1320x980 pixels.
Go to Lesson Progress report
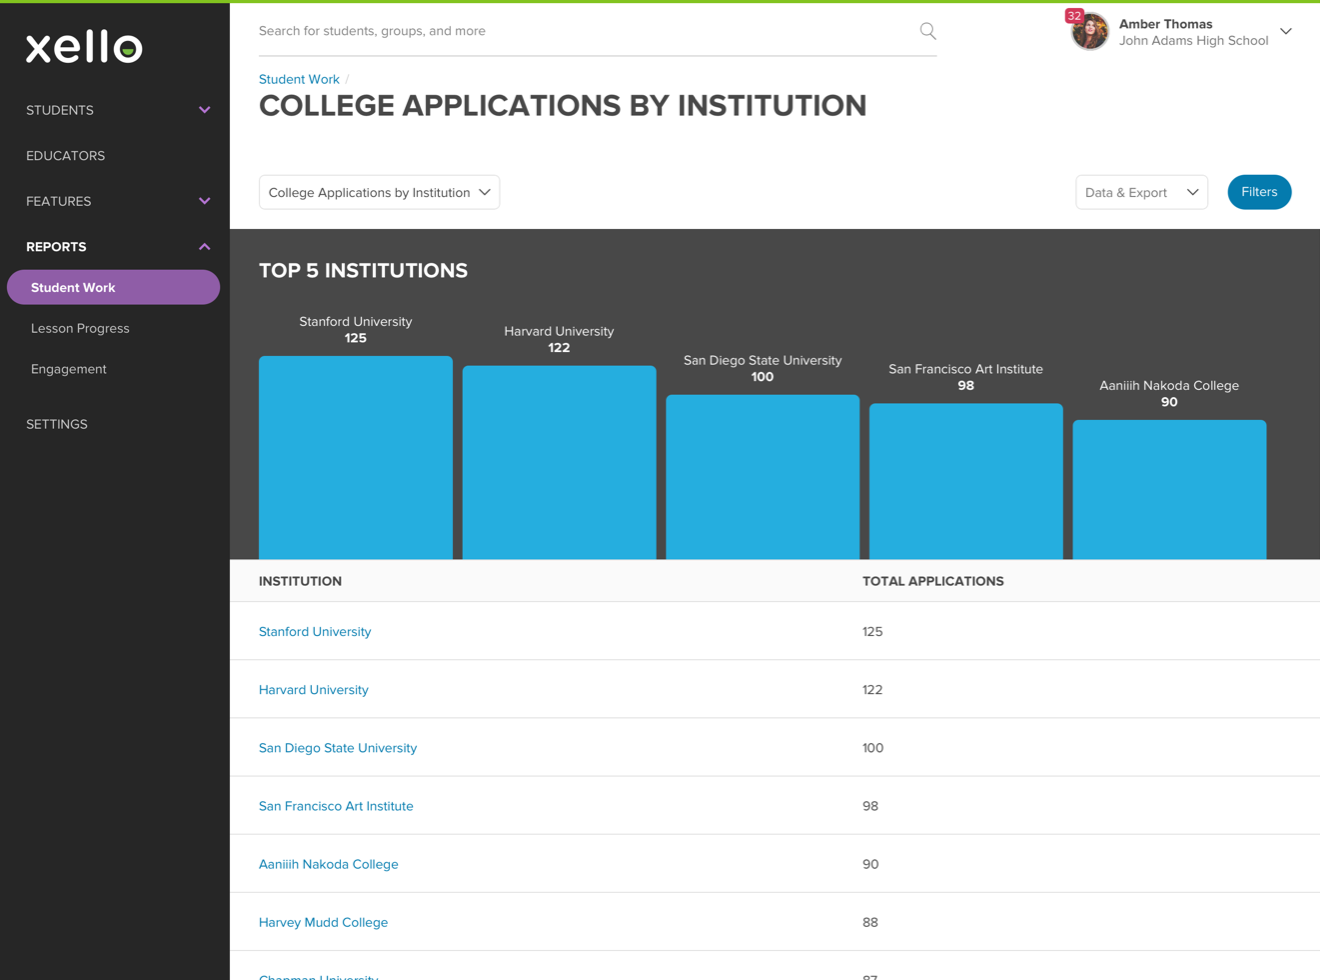click(80, 328)
